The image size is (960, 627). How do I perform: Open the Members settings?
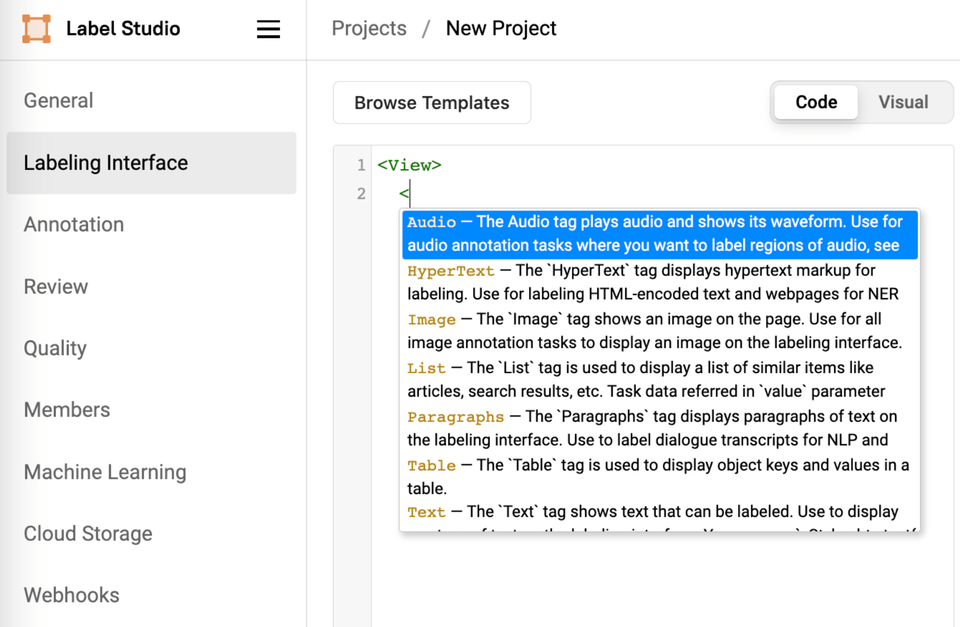tap(66, 410)
